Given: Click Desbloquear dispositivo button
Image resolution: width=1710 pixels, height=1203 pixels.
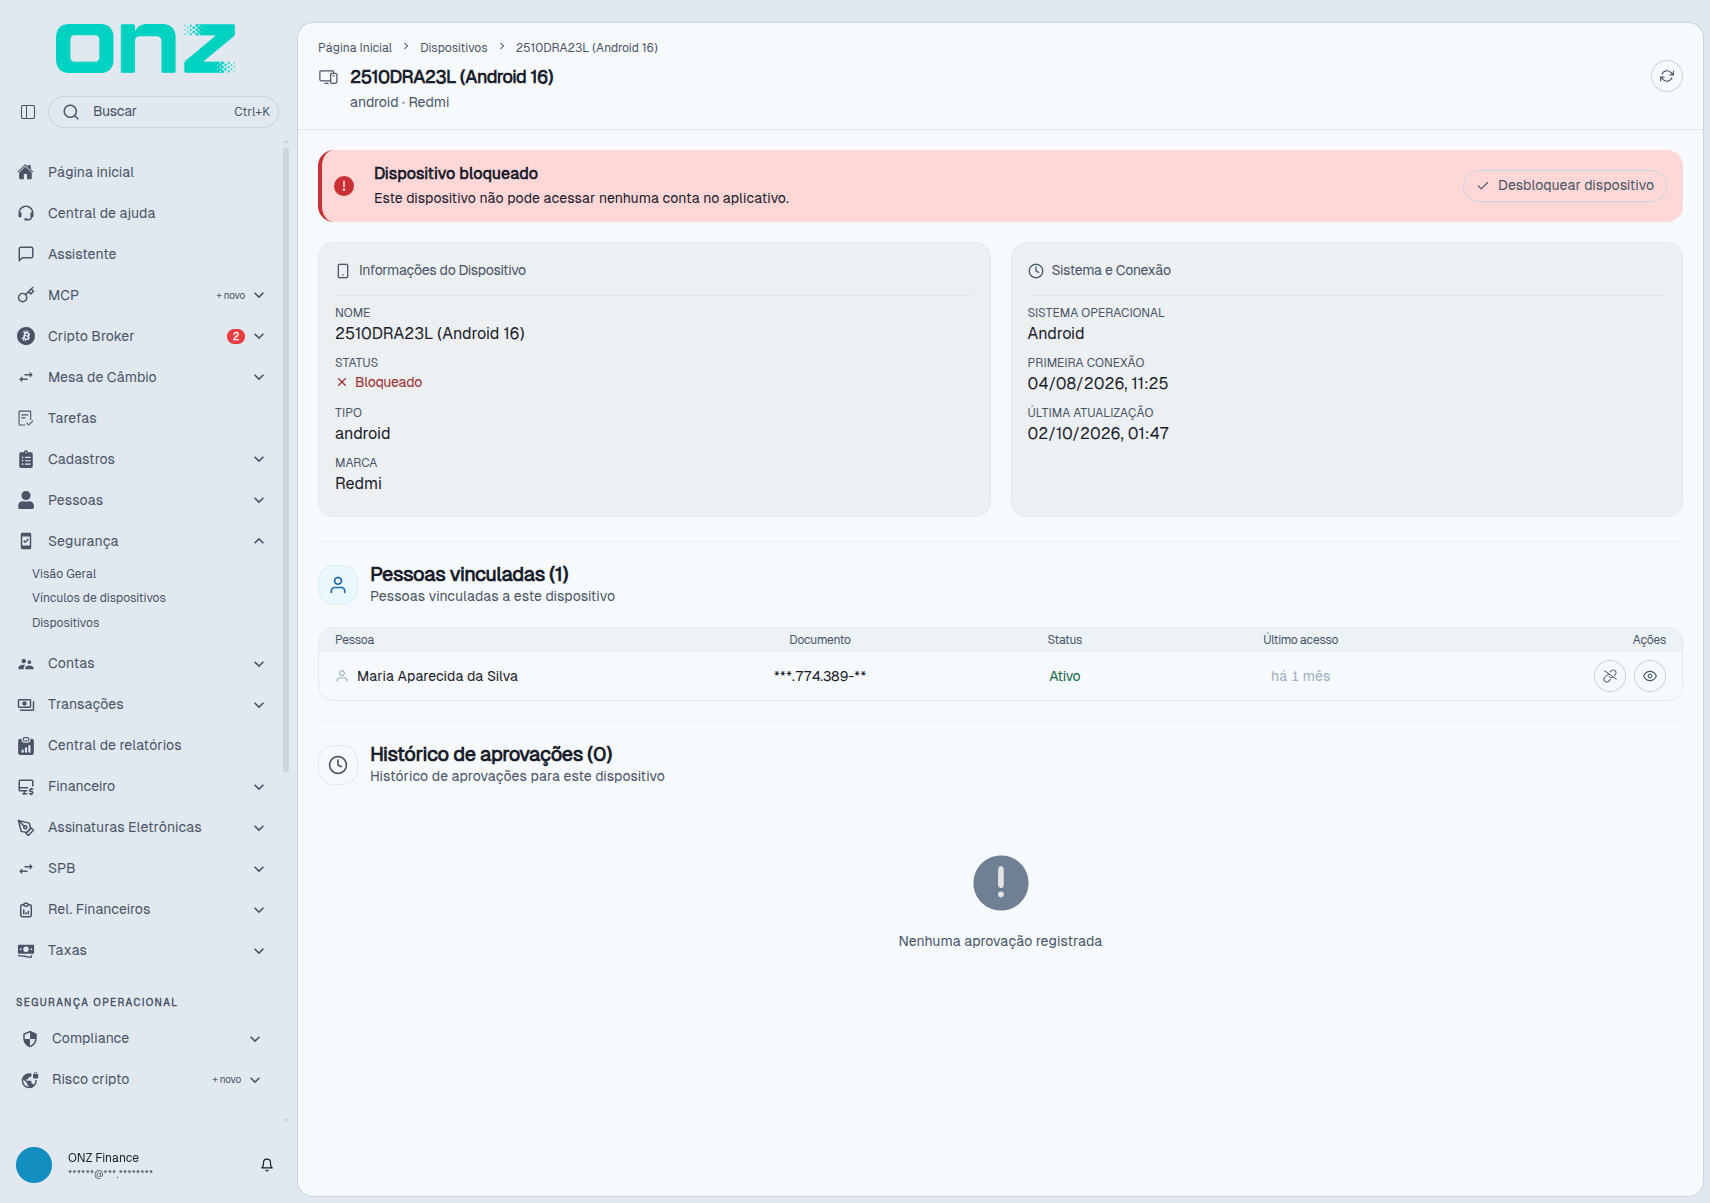Looking at the screenshot, I should click(x=1565, y=186).
